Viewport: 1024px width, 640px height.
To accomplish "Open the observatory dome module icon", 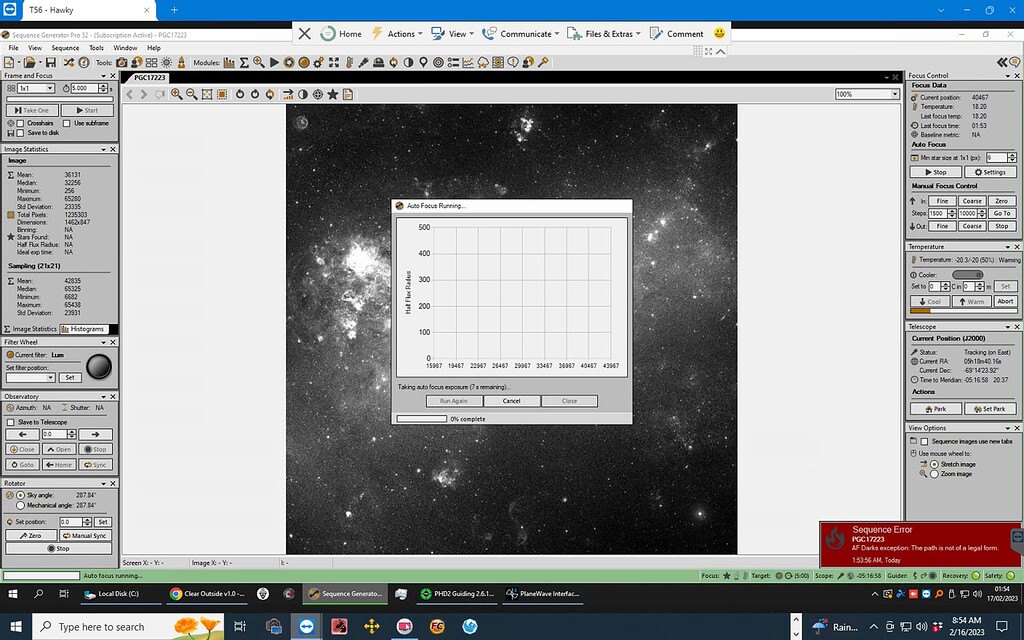I will click(378, 63).
